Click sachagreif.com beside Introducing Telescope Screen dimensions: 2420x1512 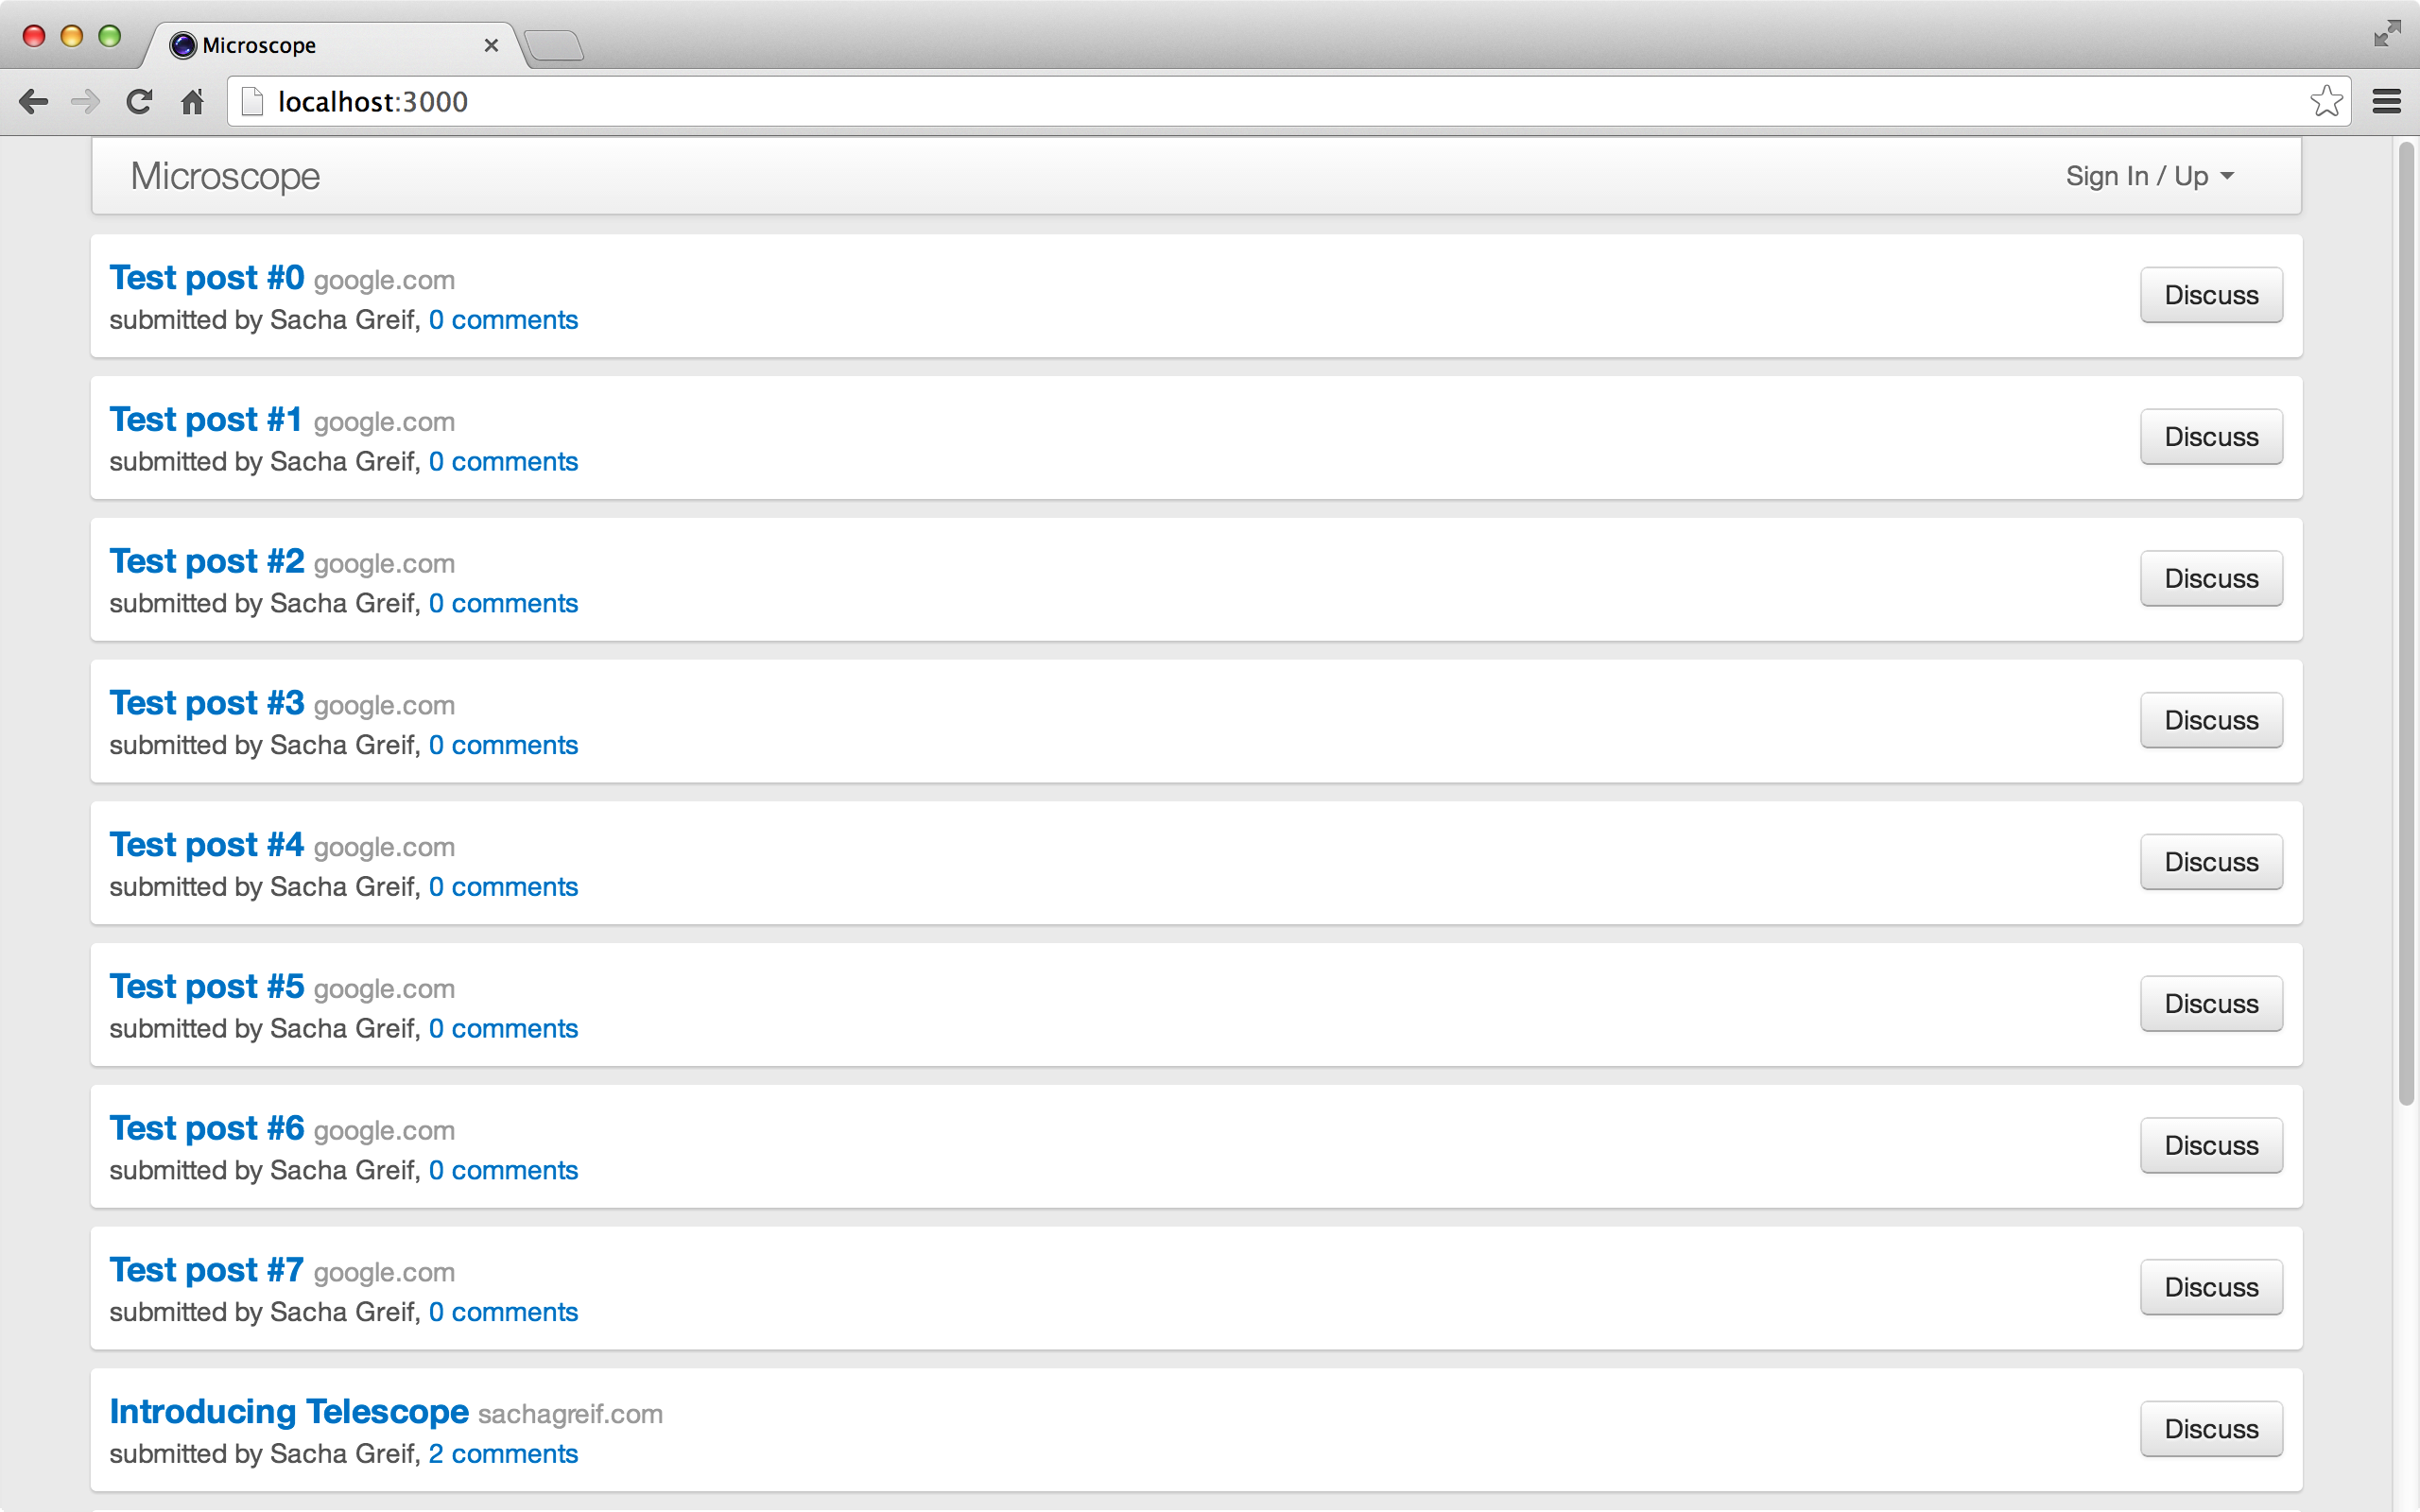(570, 1414)
